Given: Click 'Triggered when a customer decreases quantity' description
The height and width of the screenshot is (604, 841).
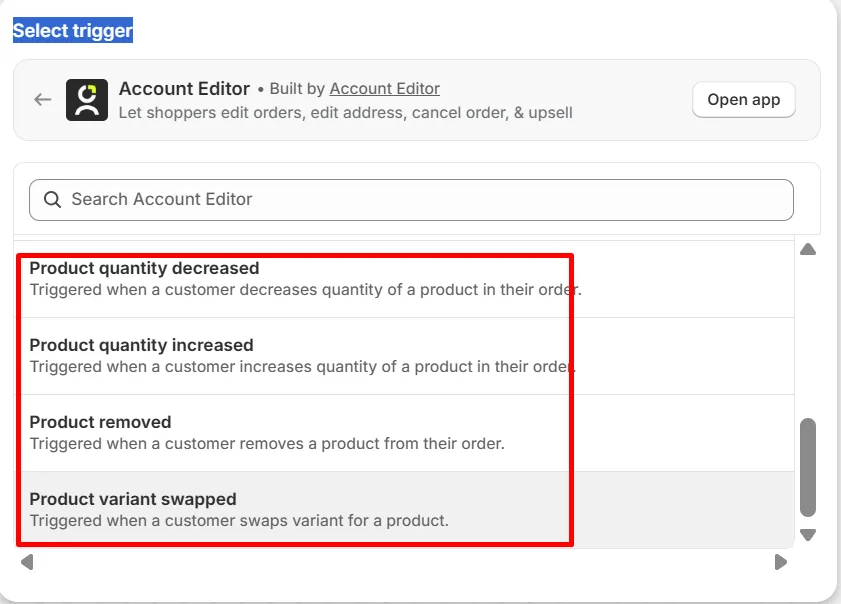Looking at the screenshot, I should pyautogui.click(x=306, y=290).
